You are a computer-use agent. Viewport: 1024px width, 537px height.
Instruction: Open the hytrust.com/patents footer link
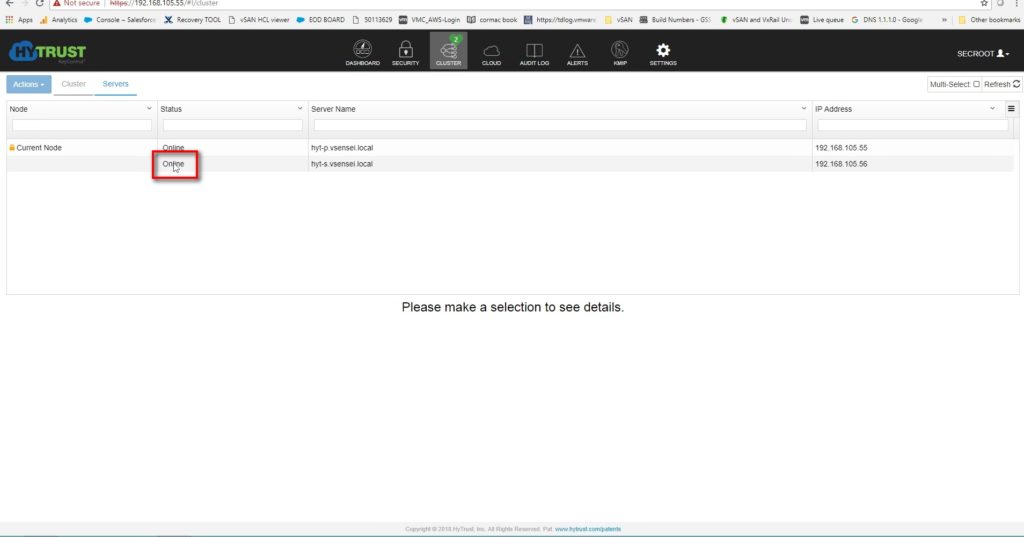588,529
